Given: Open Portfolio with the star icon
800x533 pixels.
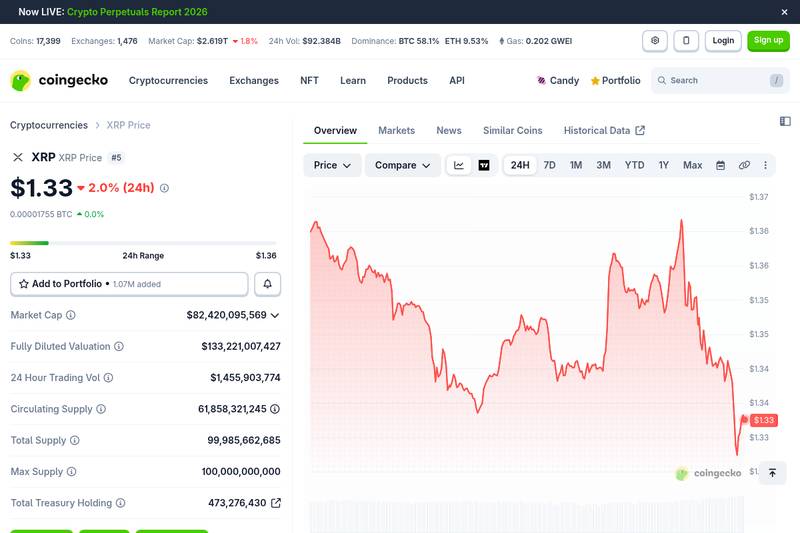Looking at the screenshot, I should coord(615,81).
